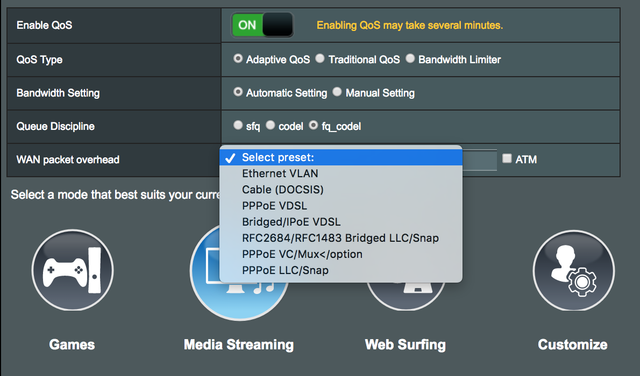Open the Customize mode user-gear icon
This screenshot has width=640, height=376.
coord(573,270)
